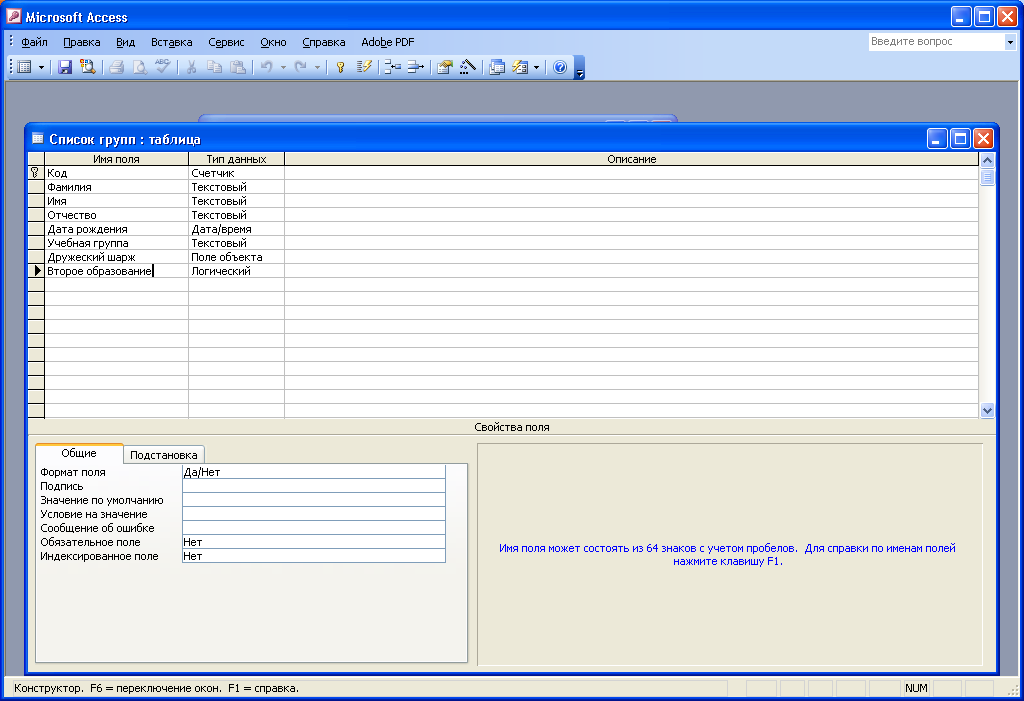The height and width of the screenshot is (701, 1024).
Task: Save the table with the floppy disk icon
Action: (65, 67)
